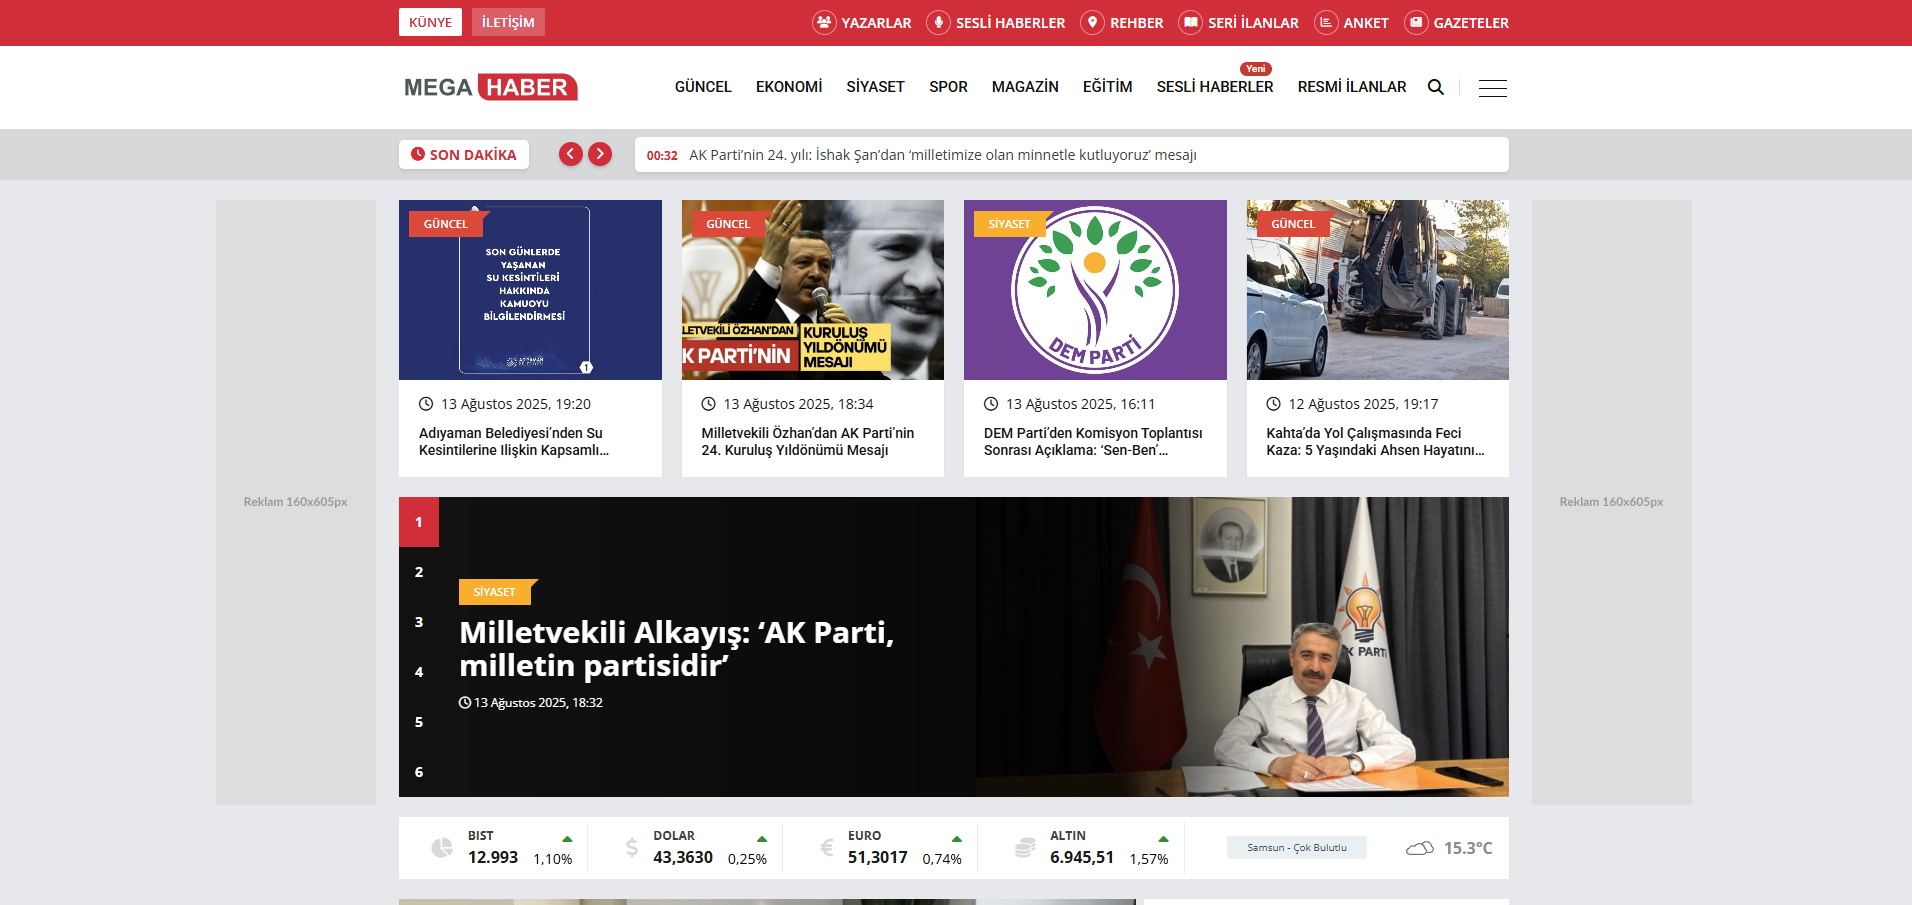Viewport: 1912px width, 905px height.
Task: Open the Erdoğan AK Parti anniversary thumbnail
Action: [813, 290]
